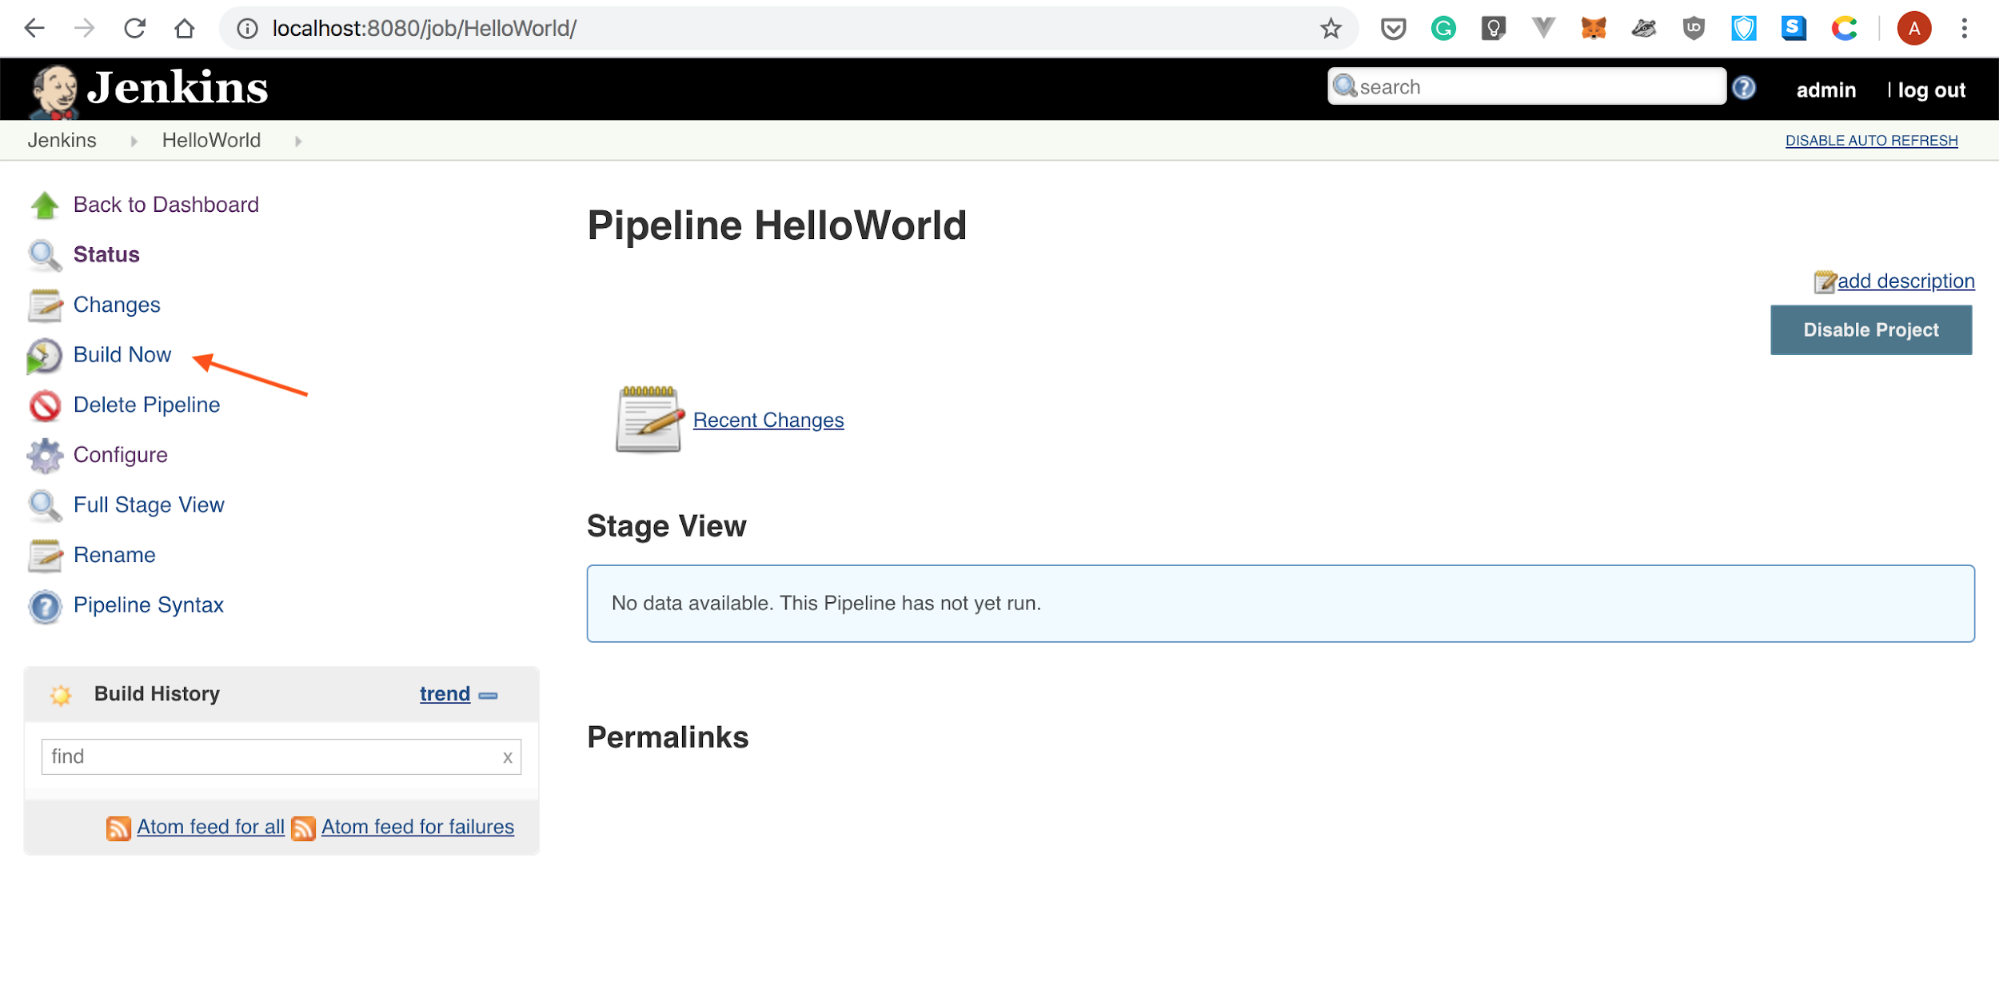
Task: Open the Changes sidebar item
Action: [x=117, y=305]
